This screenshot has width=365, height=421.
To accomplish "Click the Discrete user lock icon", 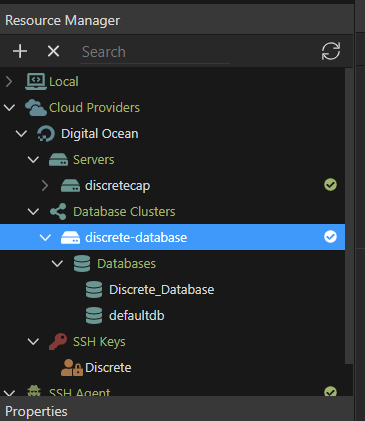I will click(x=72, y=368).
